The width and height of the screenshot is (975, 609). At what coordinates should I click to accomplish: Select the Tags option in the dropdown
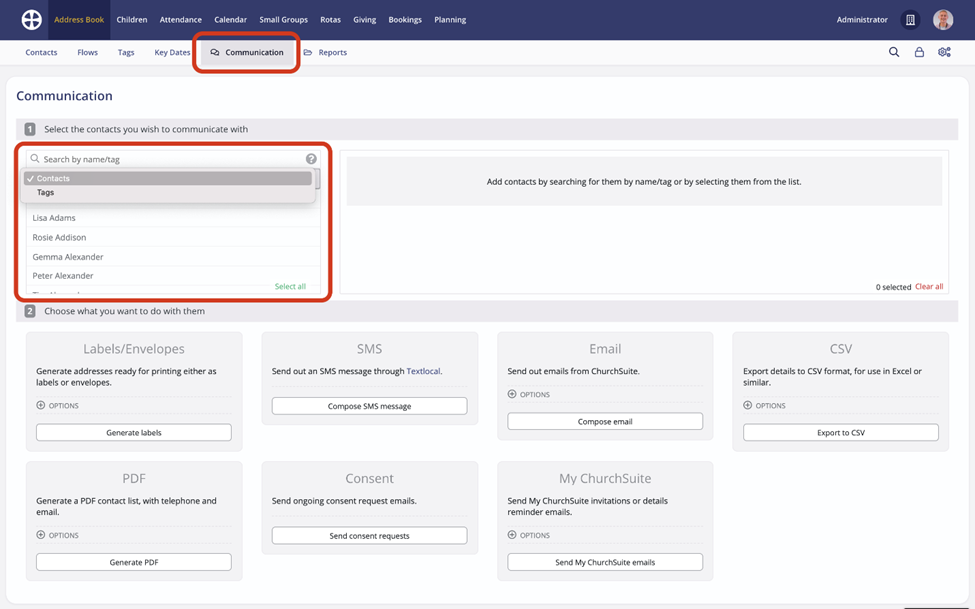pyautogui.click(x=168, y=193)
